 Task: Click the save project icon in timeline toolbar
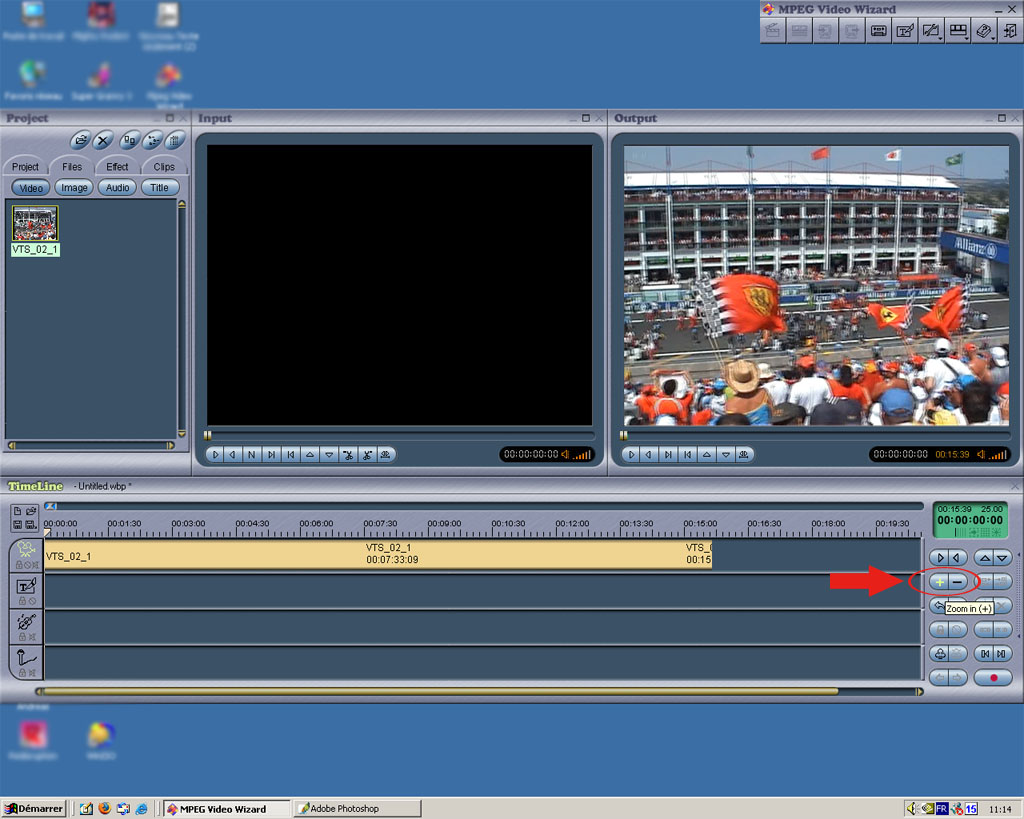coord(18,525)
